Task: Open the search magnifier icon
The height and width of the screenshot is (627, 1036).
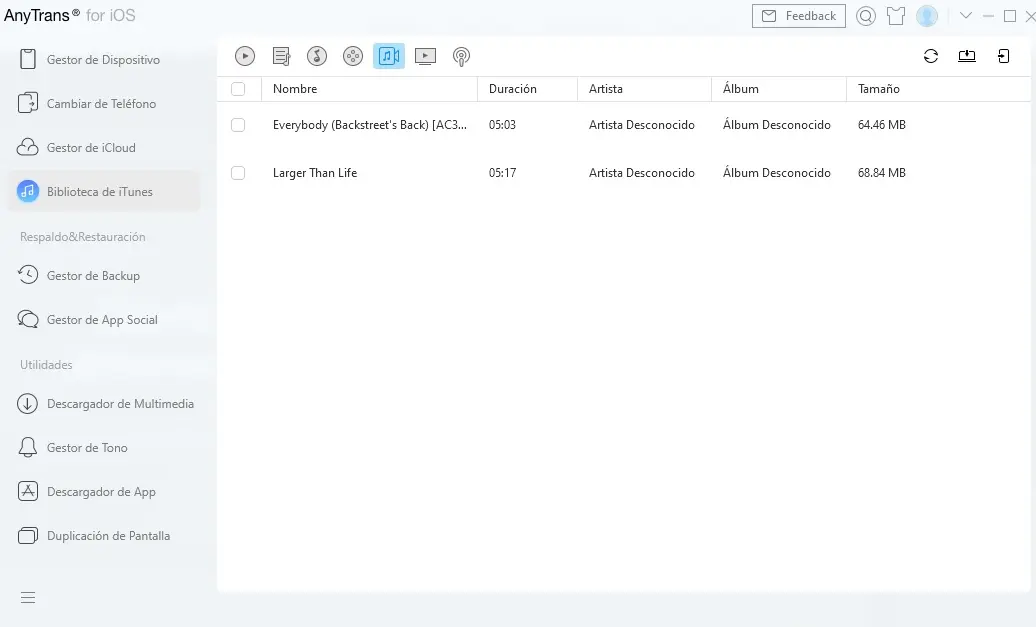Action: pos(866,16)
